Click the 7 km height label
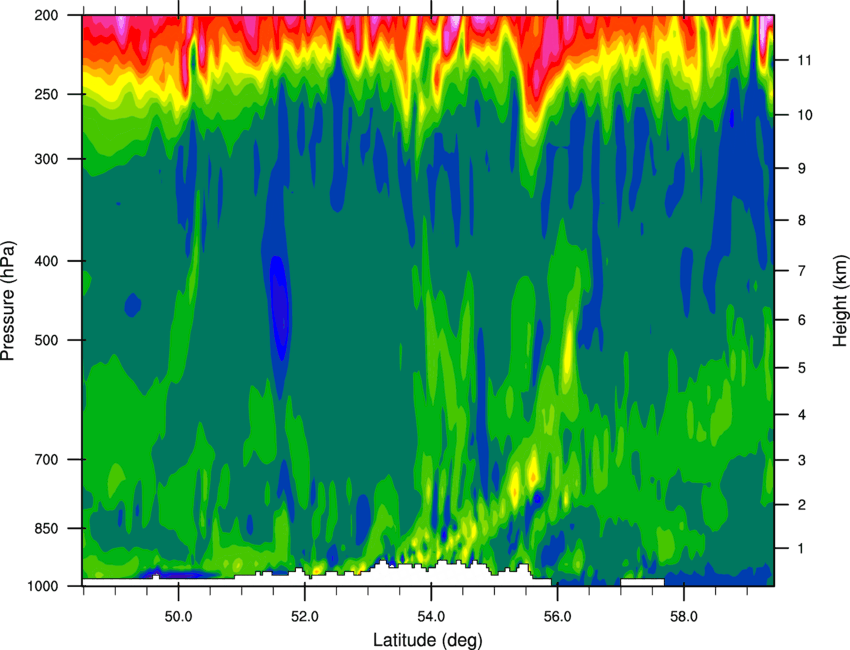The image size is (850, 650). (x=802, y=271)
